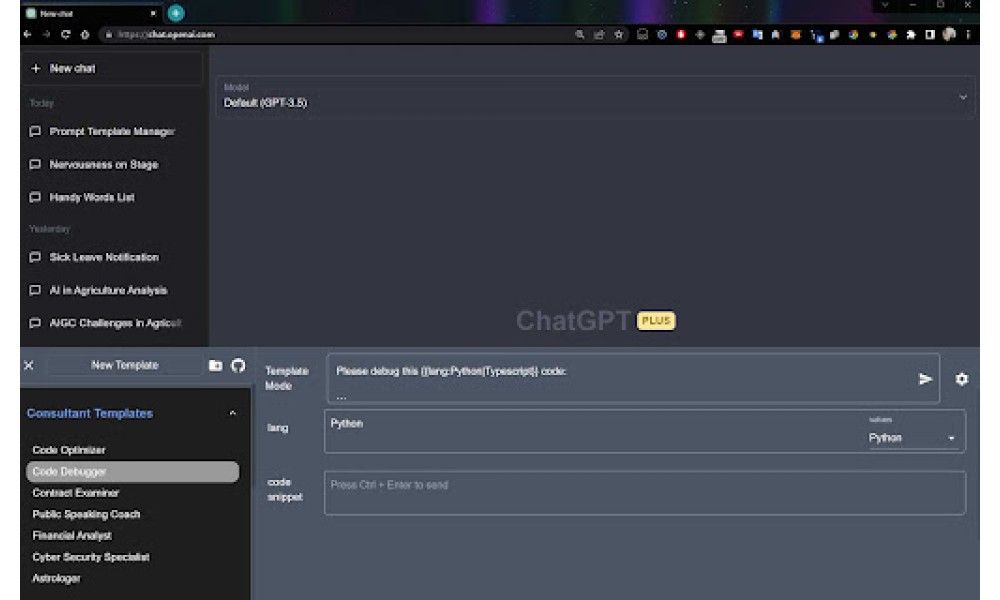Image resolution: width=1000 pixels, height=600 pixels.
Task: Start a New chat from the sidebar
Action: [113, 68]
